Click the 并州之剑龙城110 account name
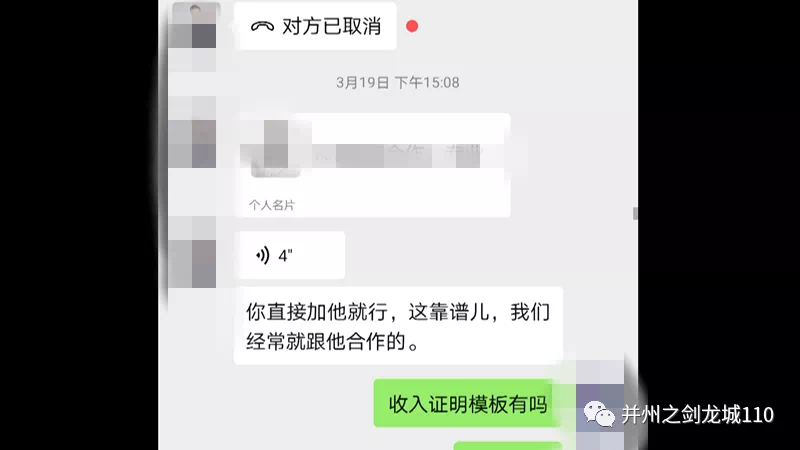 point(697,414)
